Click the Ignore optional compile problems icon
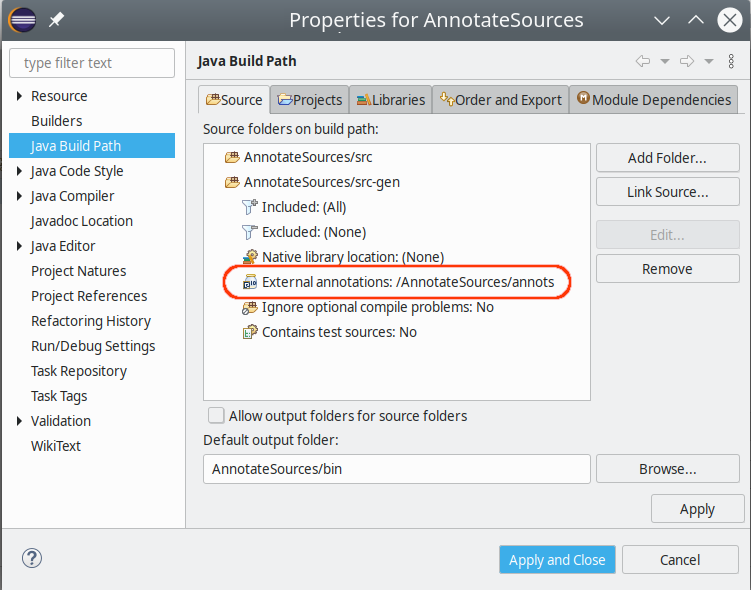The height and width of the screenshot is (590, 751). coord(250,307)
